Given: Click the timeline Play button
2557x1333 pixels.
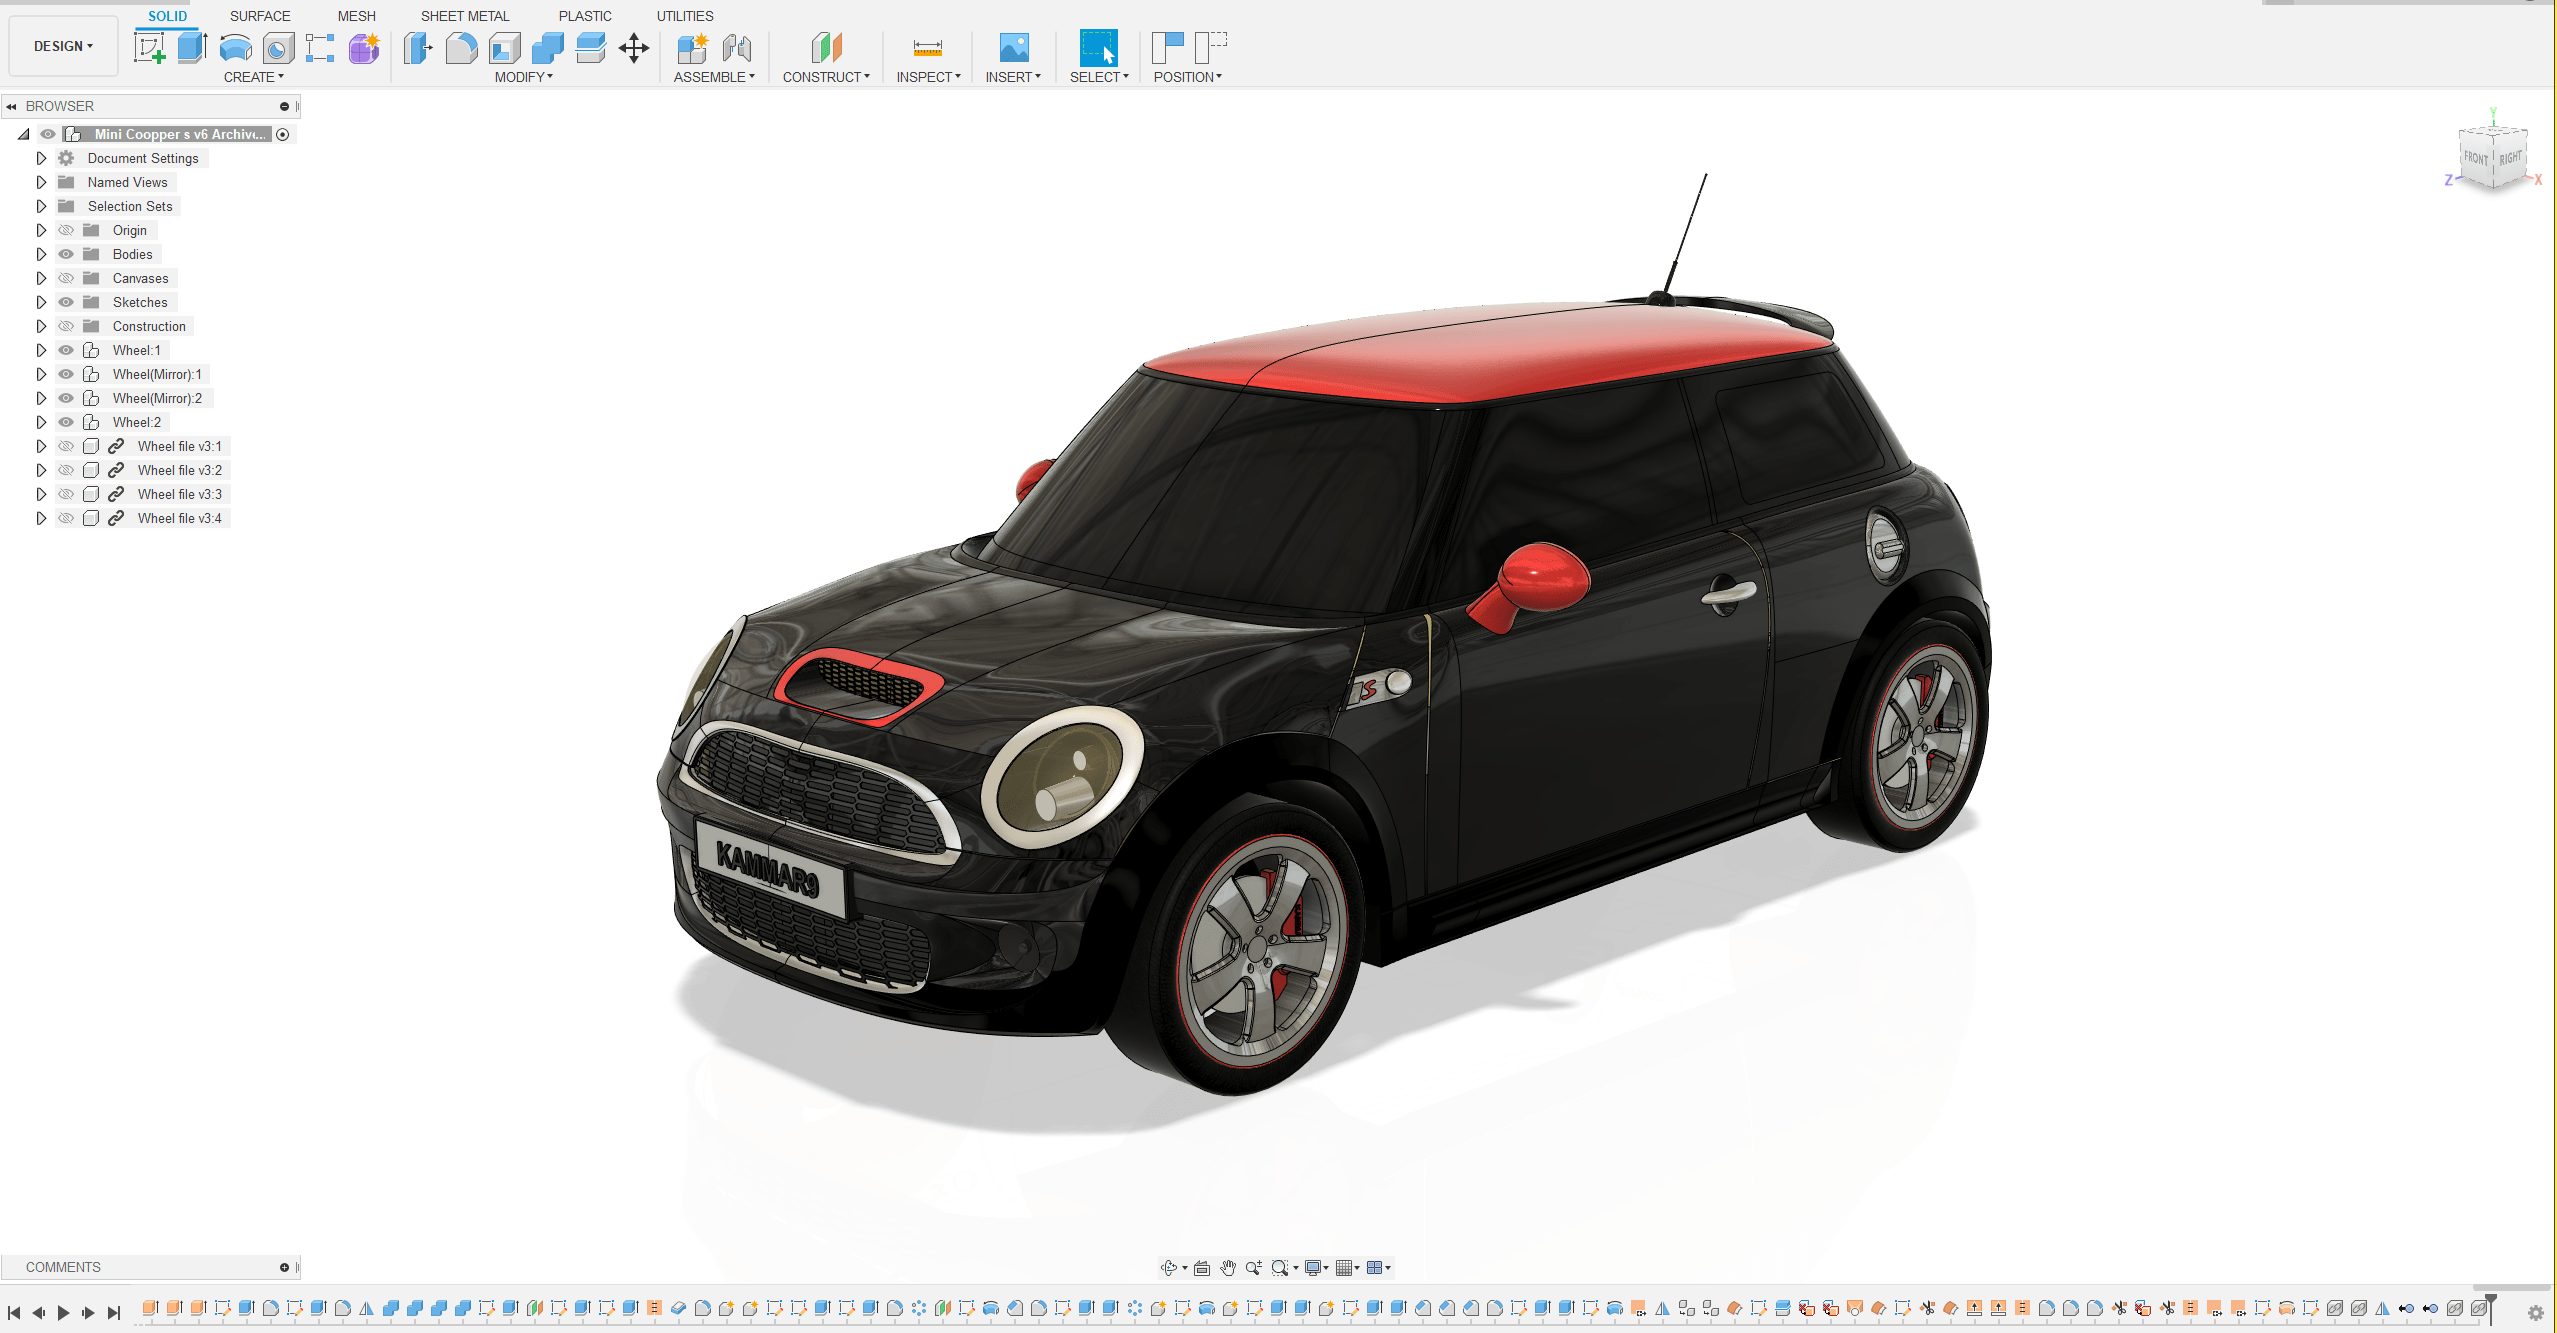Looking at the screenshot, I should tap(63, 1313).
